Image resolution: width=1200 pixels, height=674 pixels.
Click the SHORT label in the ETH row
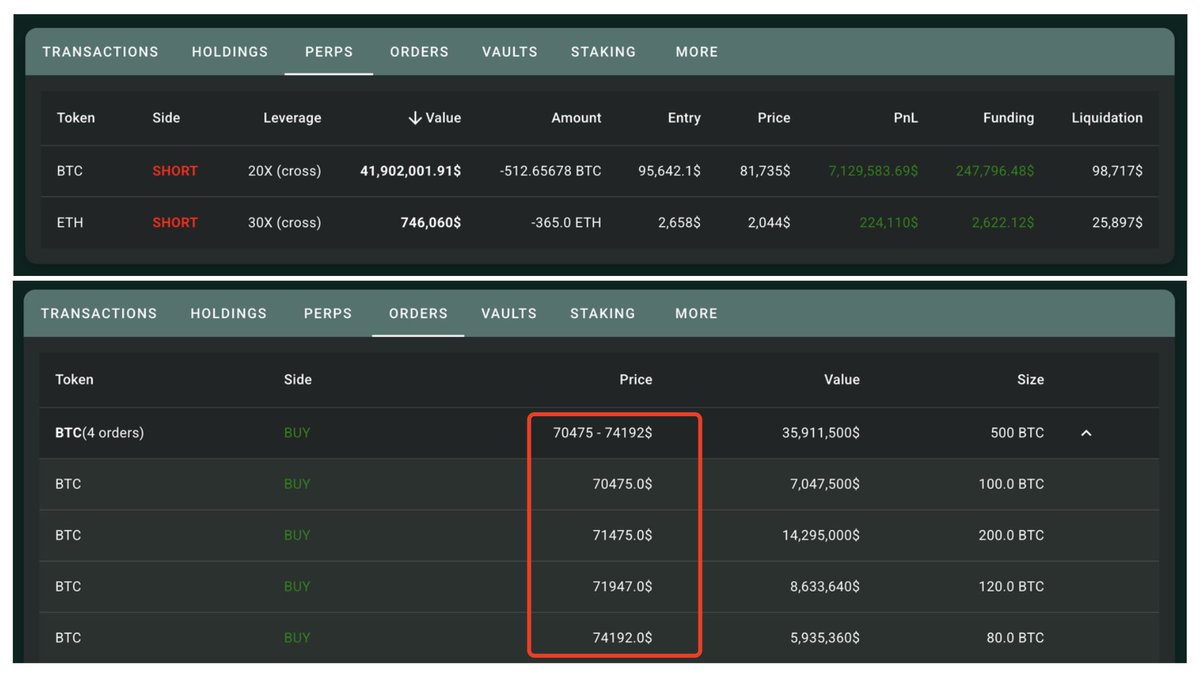(175, 222)
